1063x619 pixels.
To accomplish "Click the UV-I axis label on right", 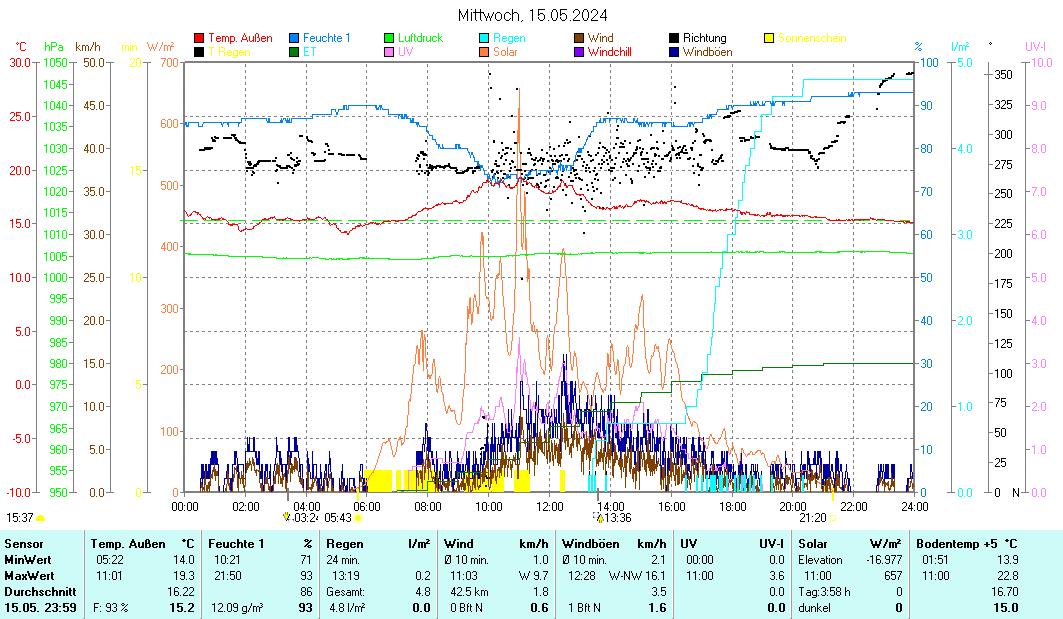I will pos(1035,47).
